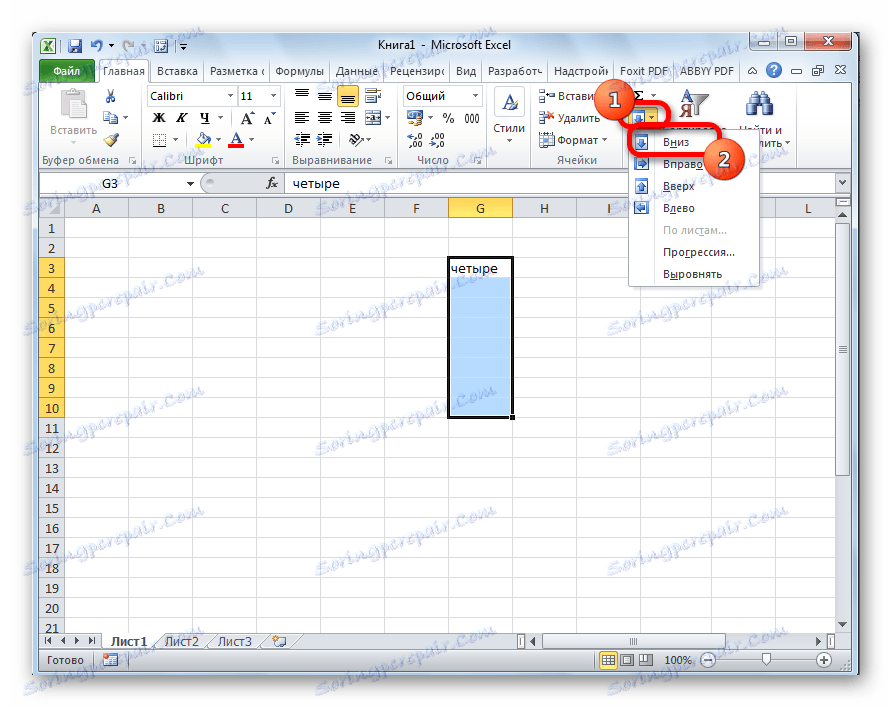Apply red font color icon
892x707 pixels.
(238, 139)
